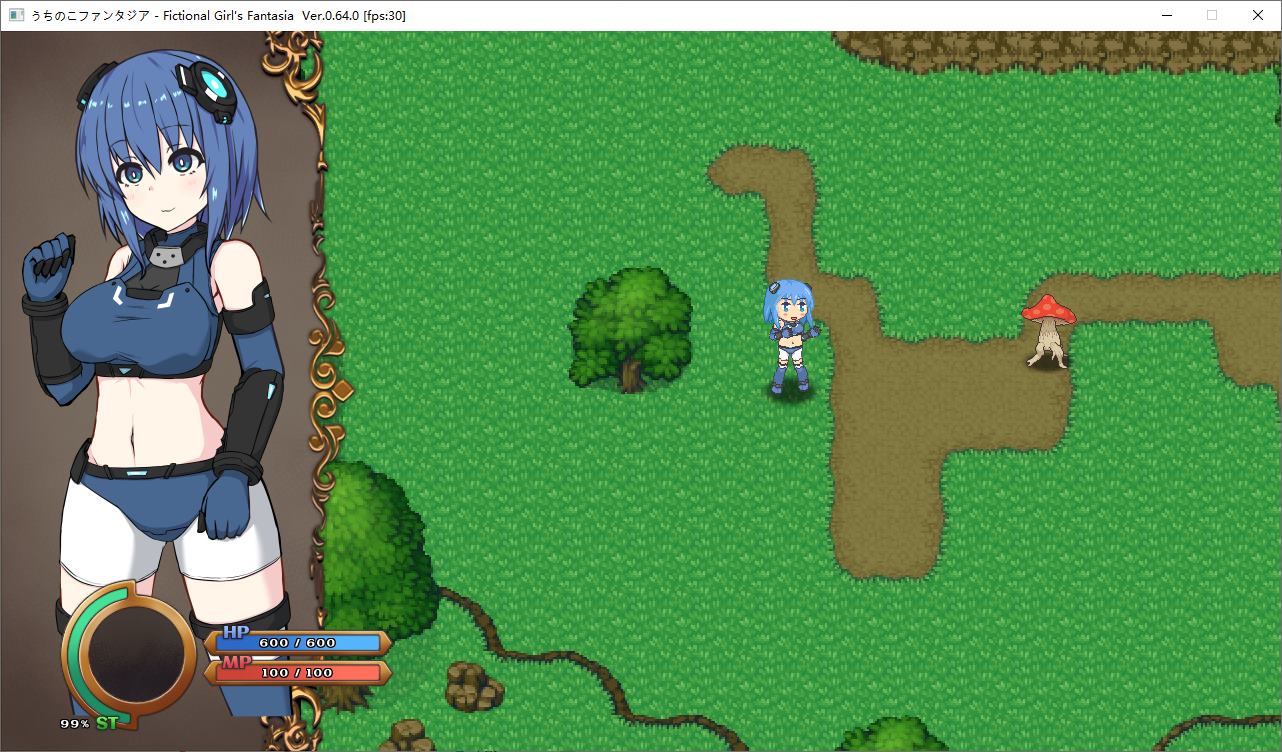Image resolution: width=1282 pixels, height=752 pixels.
Task: Click the leafy tree beside the player
Action: click(631, 328)
